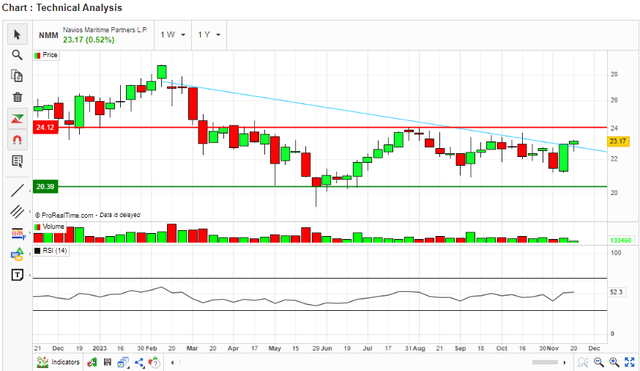Click the Price panel label
Image resolution: width=640 pixels, height=371 pixels.
click(46, 55)
